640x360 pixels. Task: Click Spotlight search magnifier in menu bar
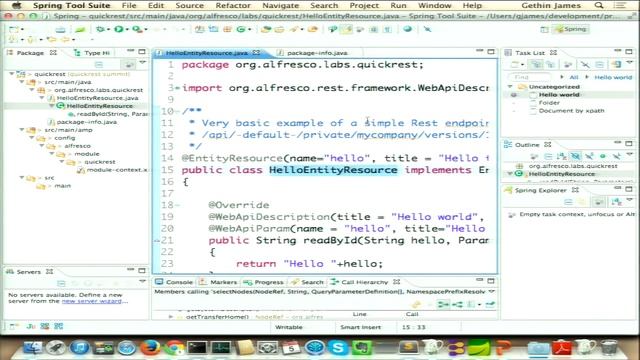pyautogui.click(x=599, y=5)
